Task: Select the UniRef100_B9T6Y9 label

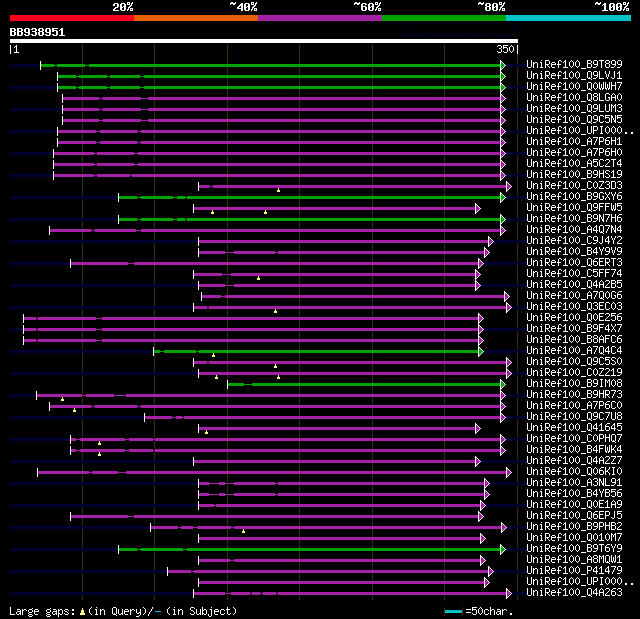Action: pos(574,549)
